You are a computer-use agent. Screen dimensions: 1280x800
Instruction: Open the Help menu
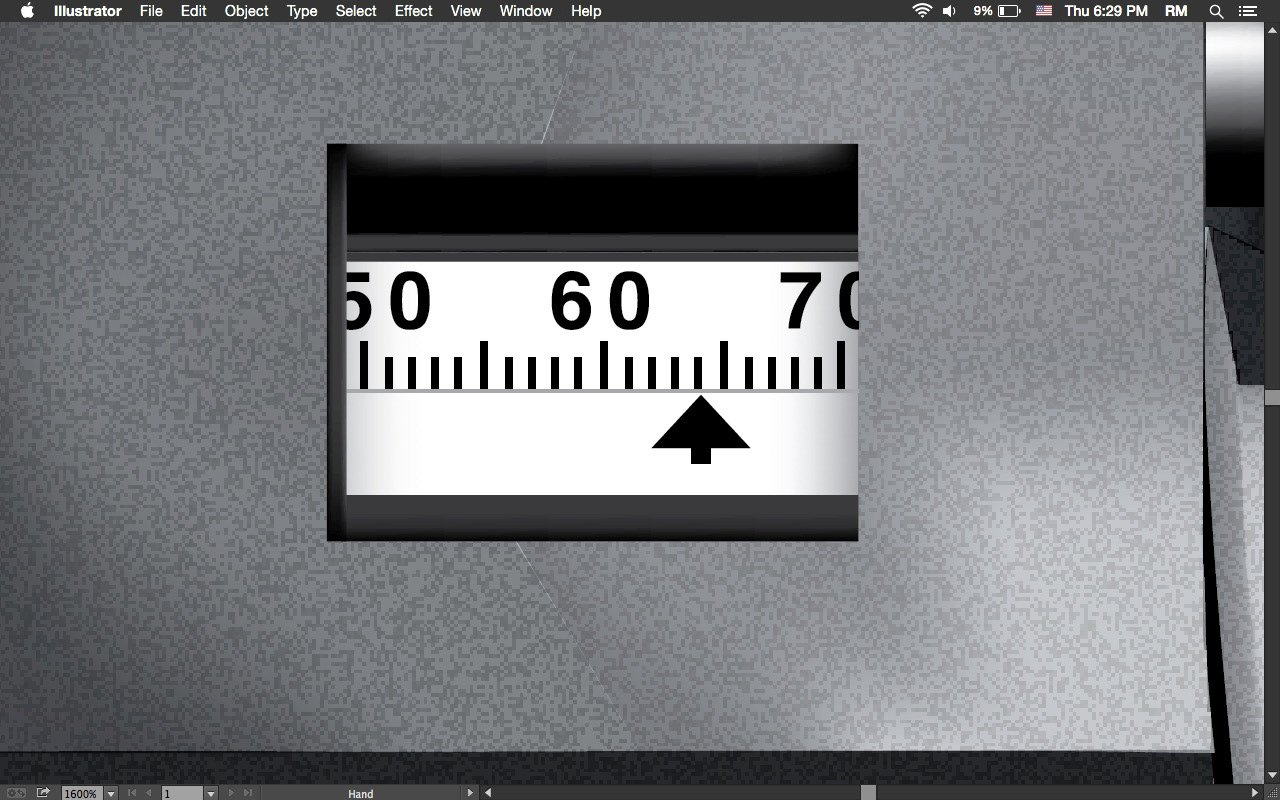click(x=586, y=11)
